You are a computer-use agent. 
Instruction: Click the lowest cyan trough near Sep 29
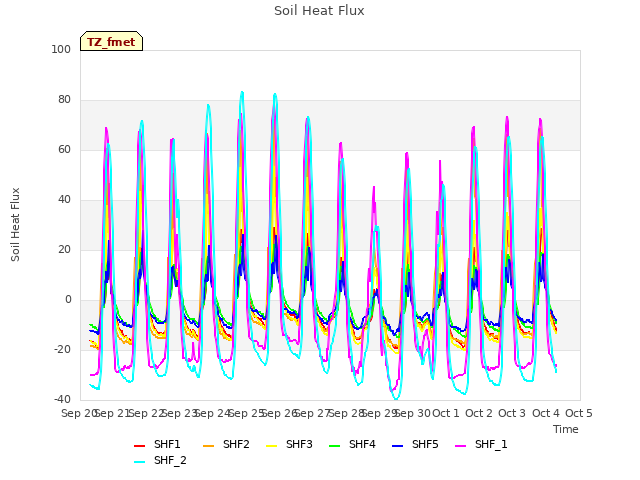(x=396, y=399)
